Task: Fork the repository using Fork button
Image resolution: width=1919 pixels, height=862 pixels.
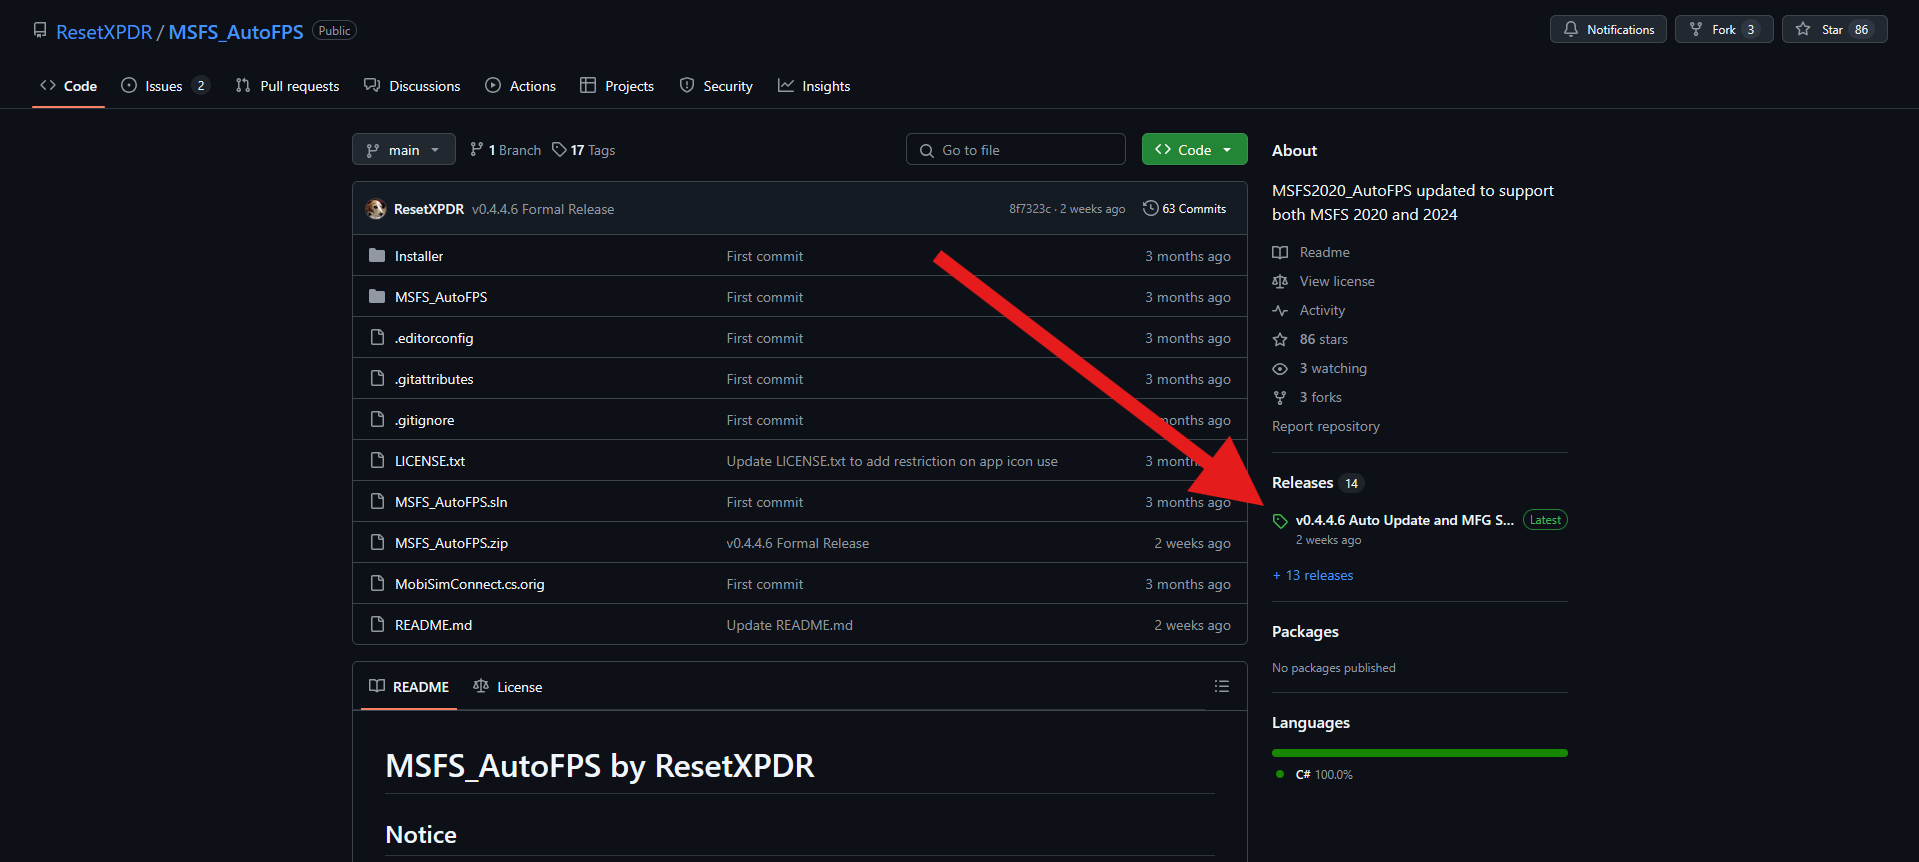Action: [x=1713, y=30]
